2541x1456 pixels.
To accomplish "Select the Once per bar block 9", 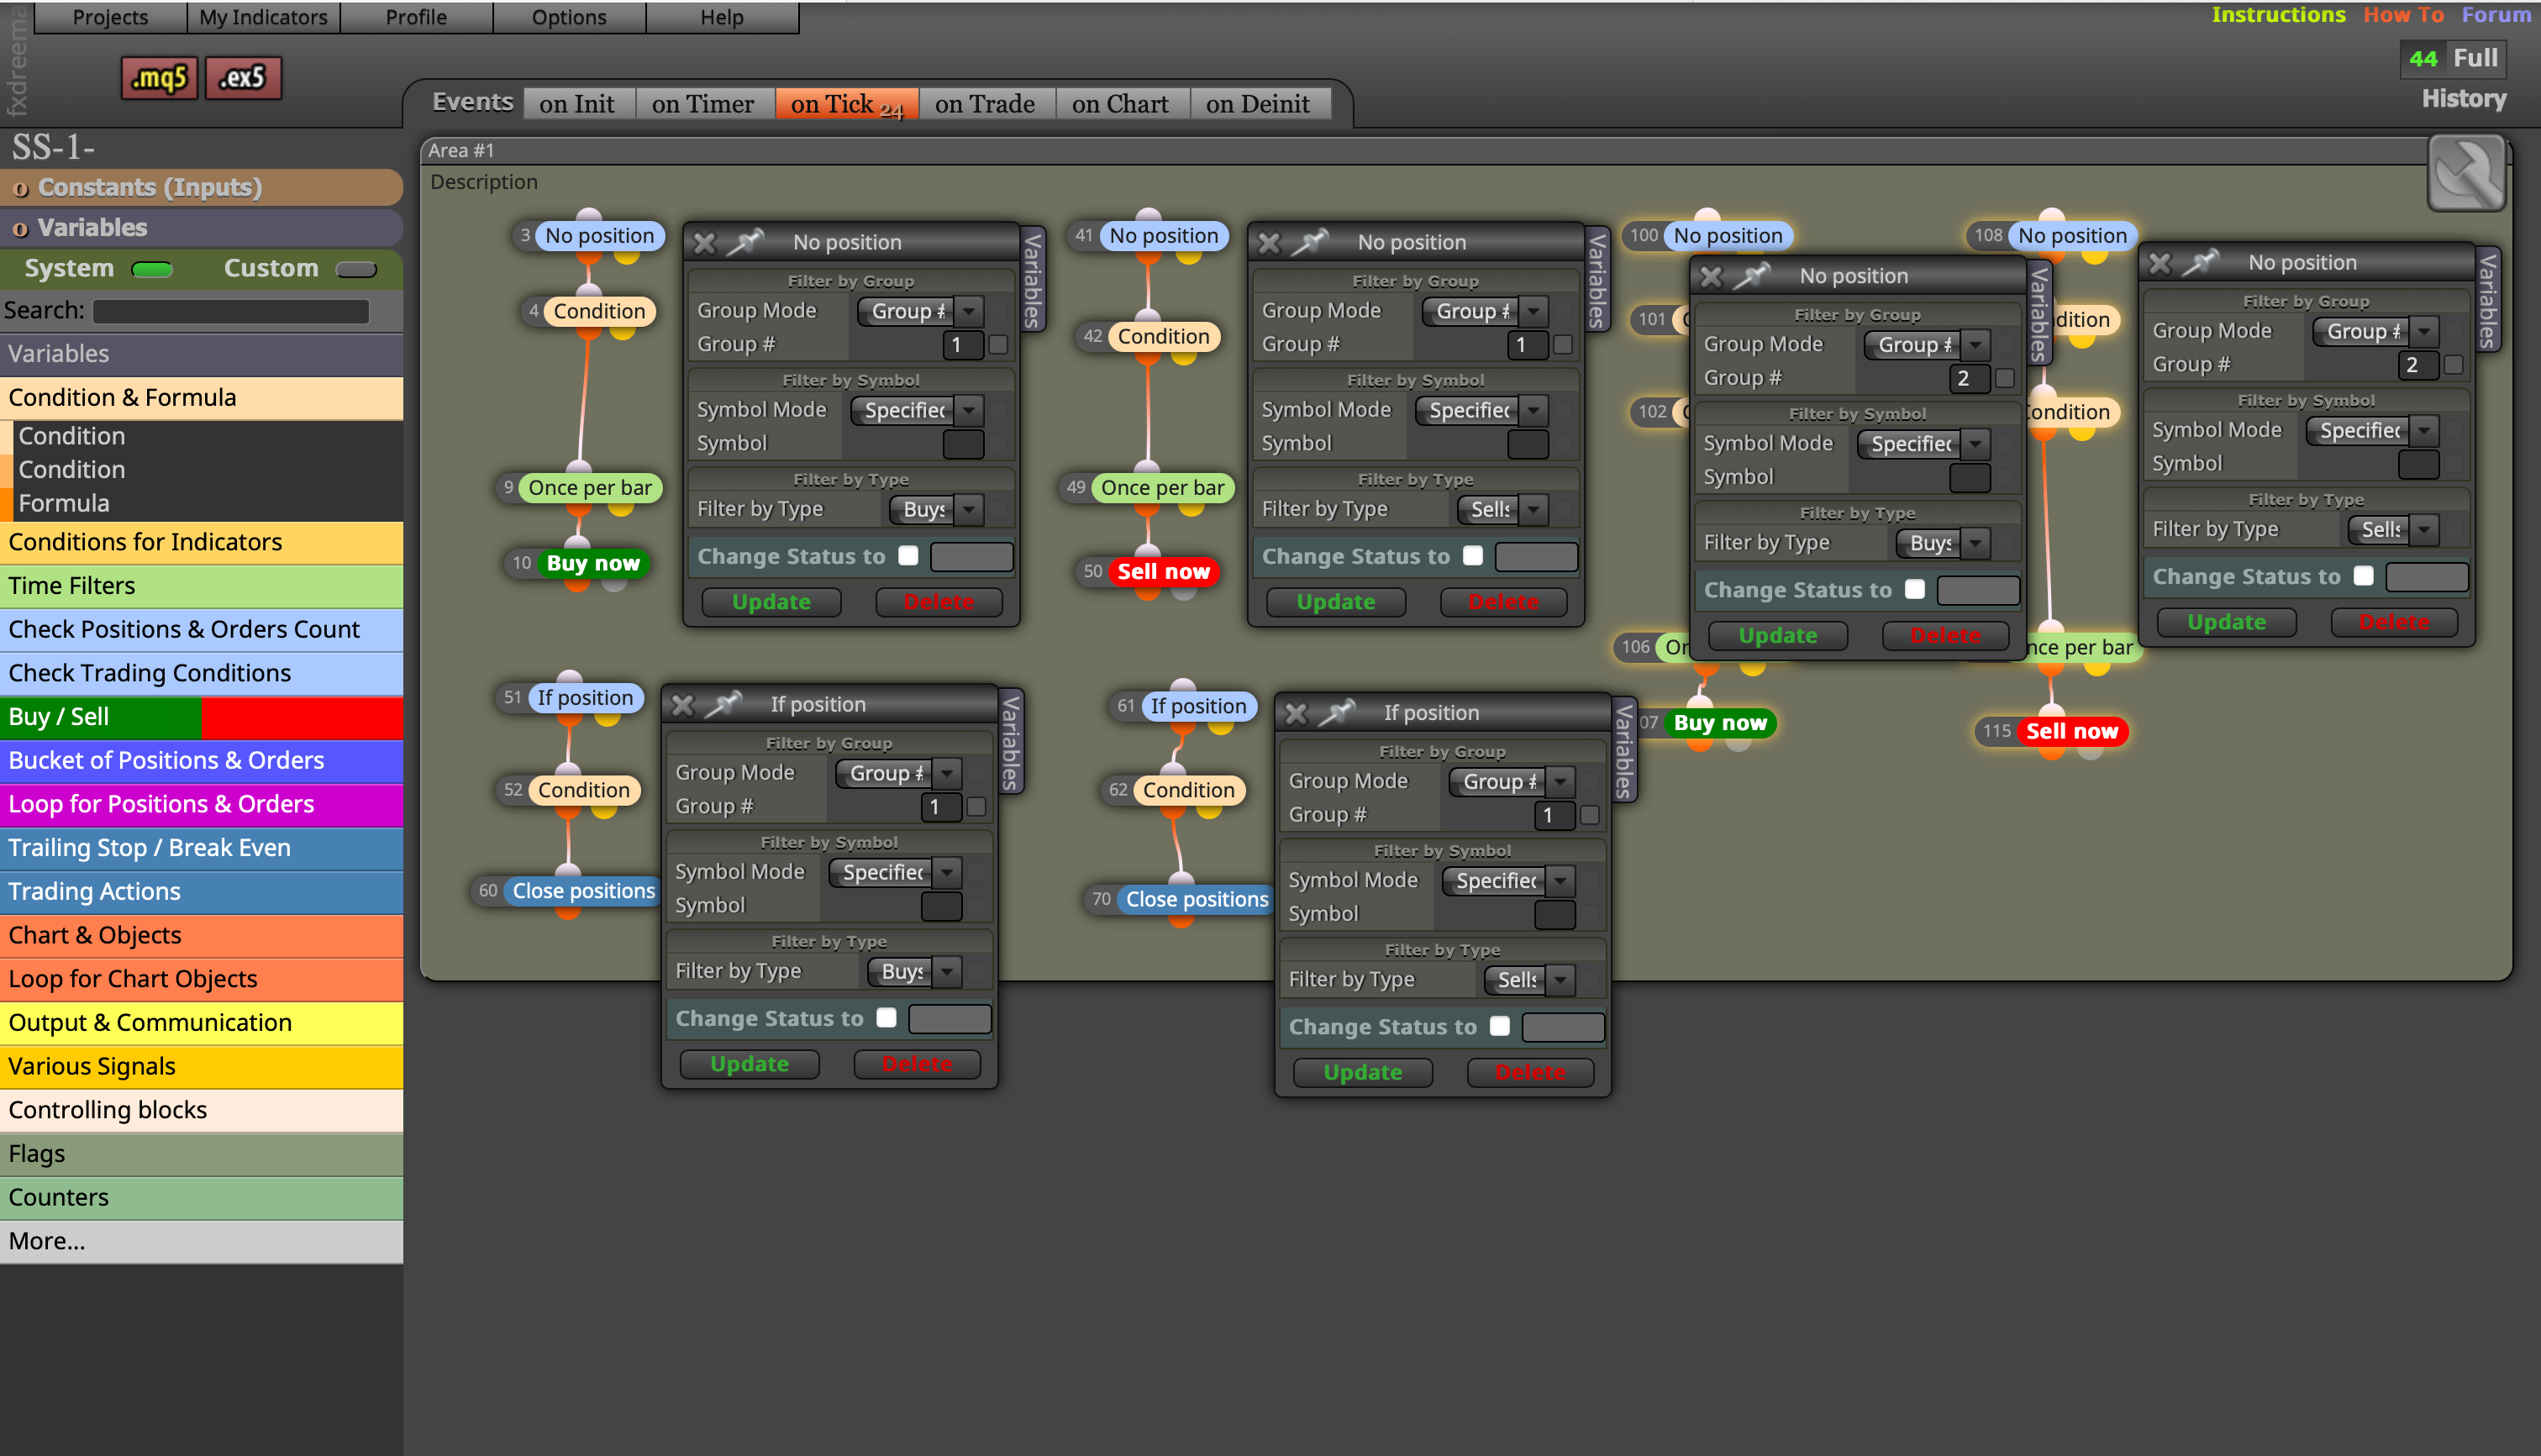I will coord(590,488).
